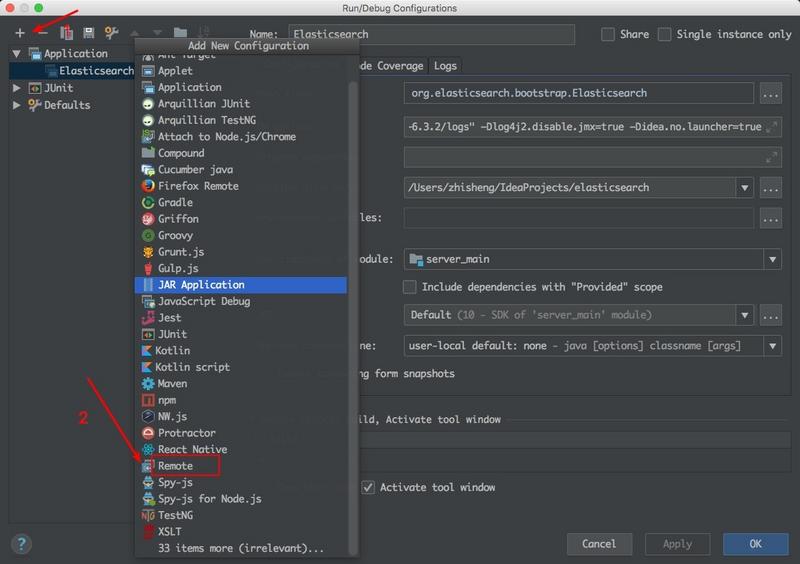Viewport: 800px width, 564px height.
Task: Collapse the Application tree node
Action: [17, 53]
